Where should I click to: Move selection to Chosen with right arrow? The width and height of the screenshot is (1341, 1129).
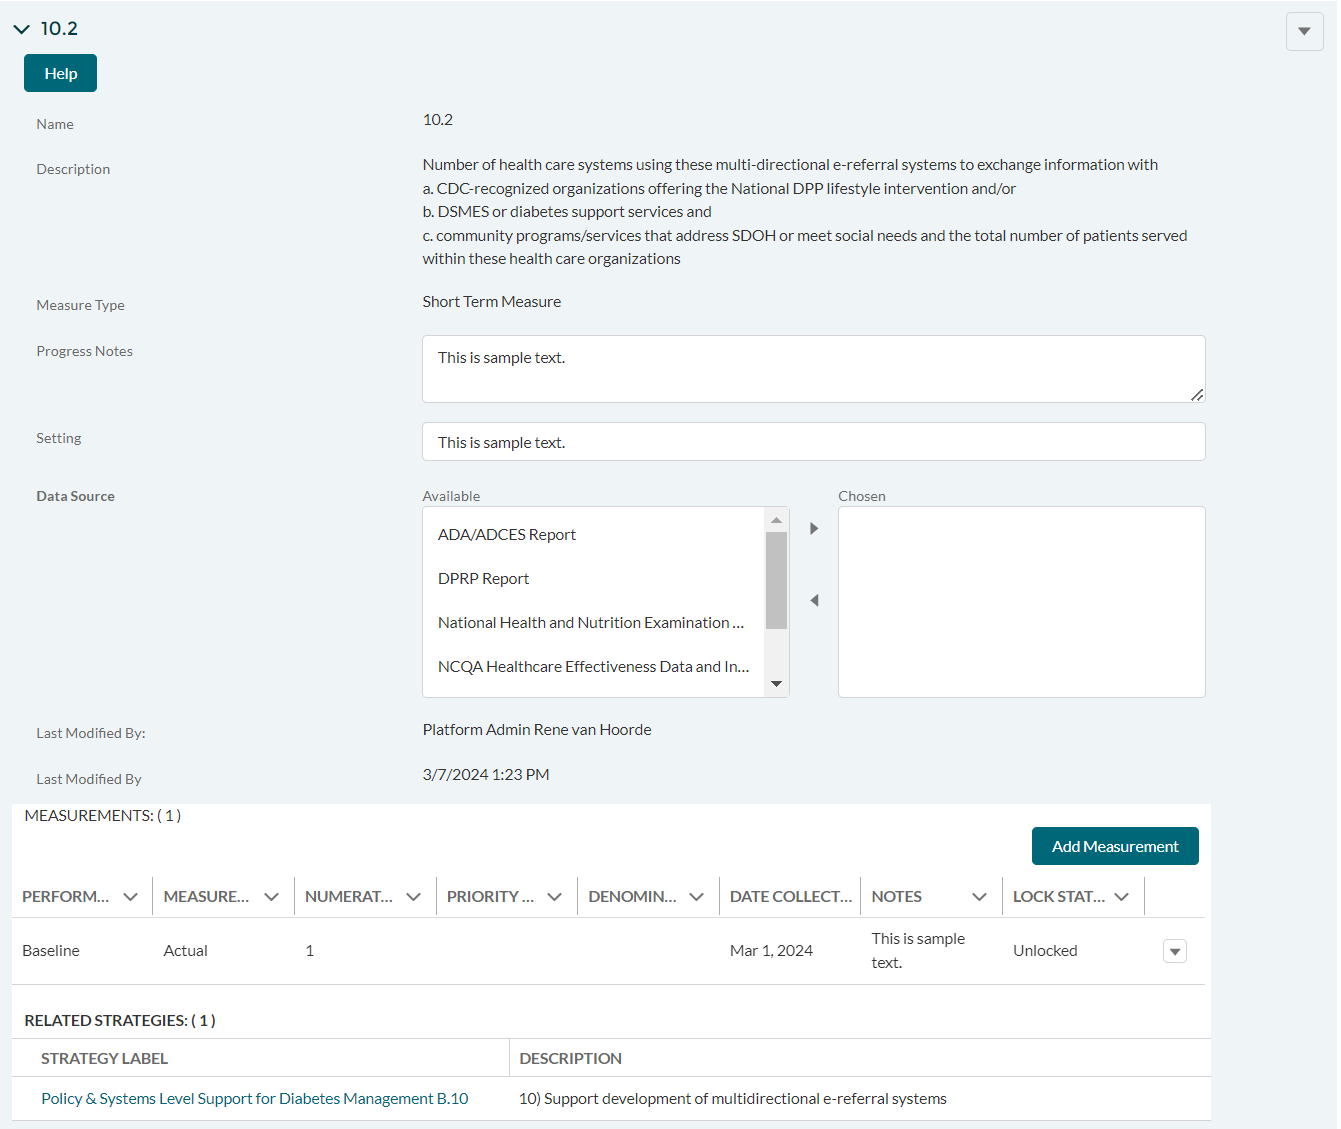coord(814,528)
